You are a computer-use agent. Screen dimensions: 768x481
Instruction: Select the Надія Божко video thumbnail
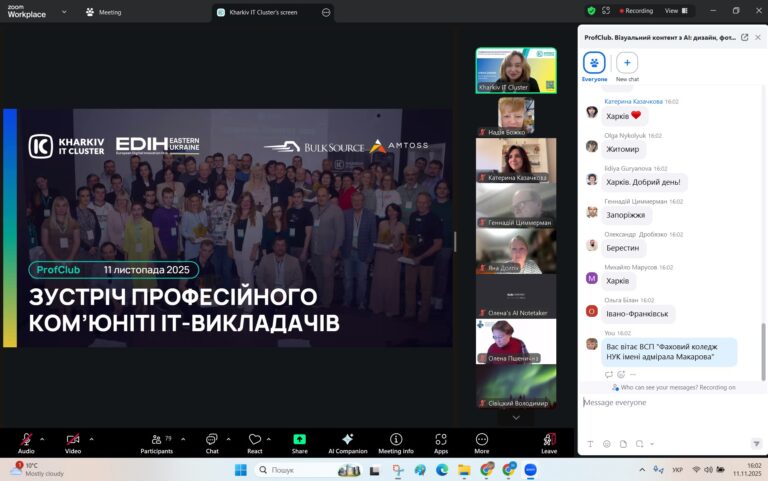point(516,117)
